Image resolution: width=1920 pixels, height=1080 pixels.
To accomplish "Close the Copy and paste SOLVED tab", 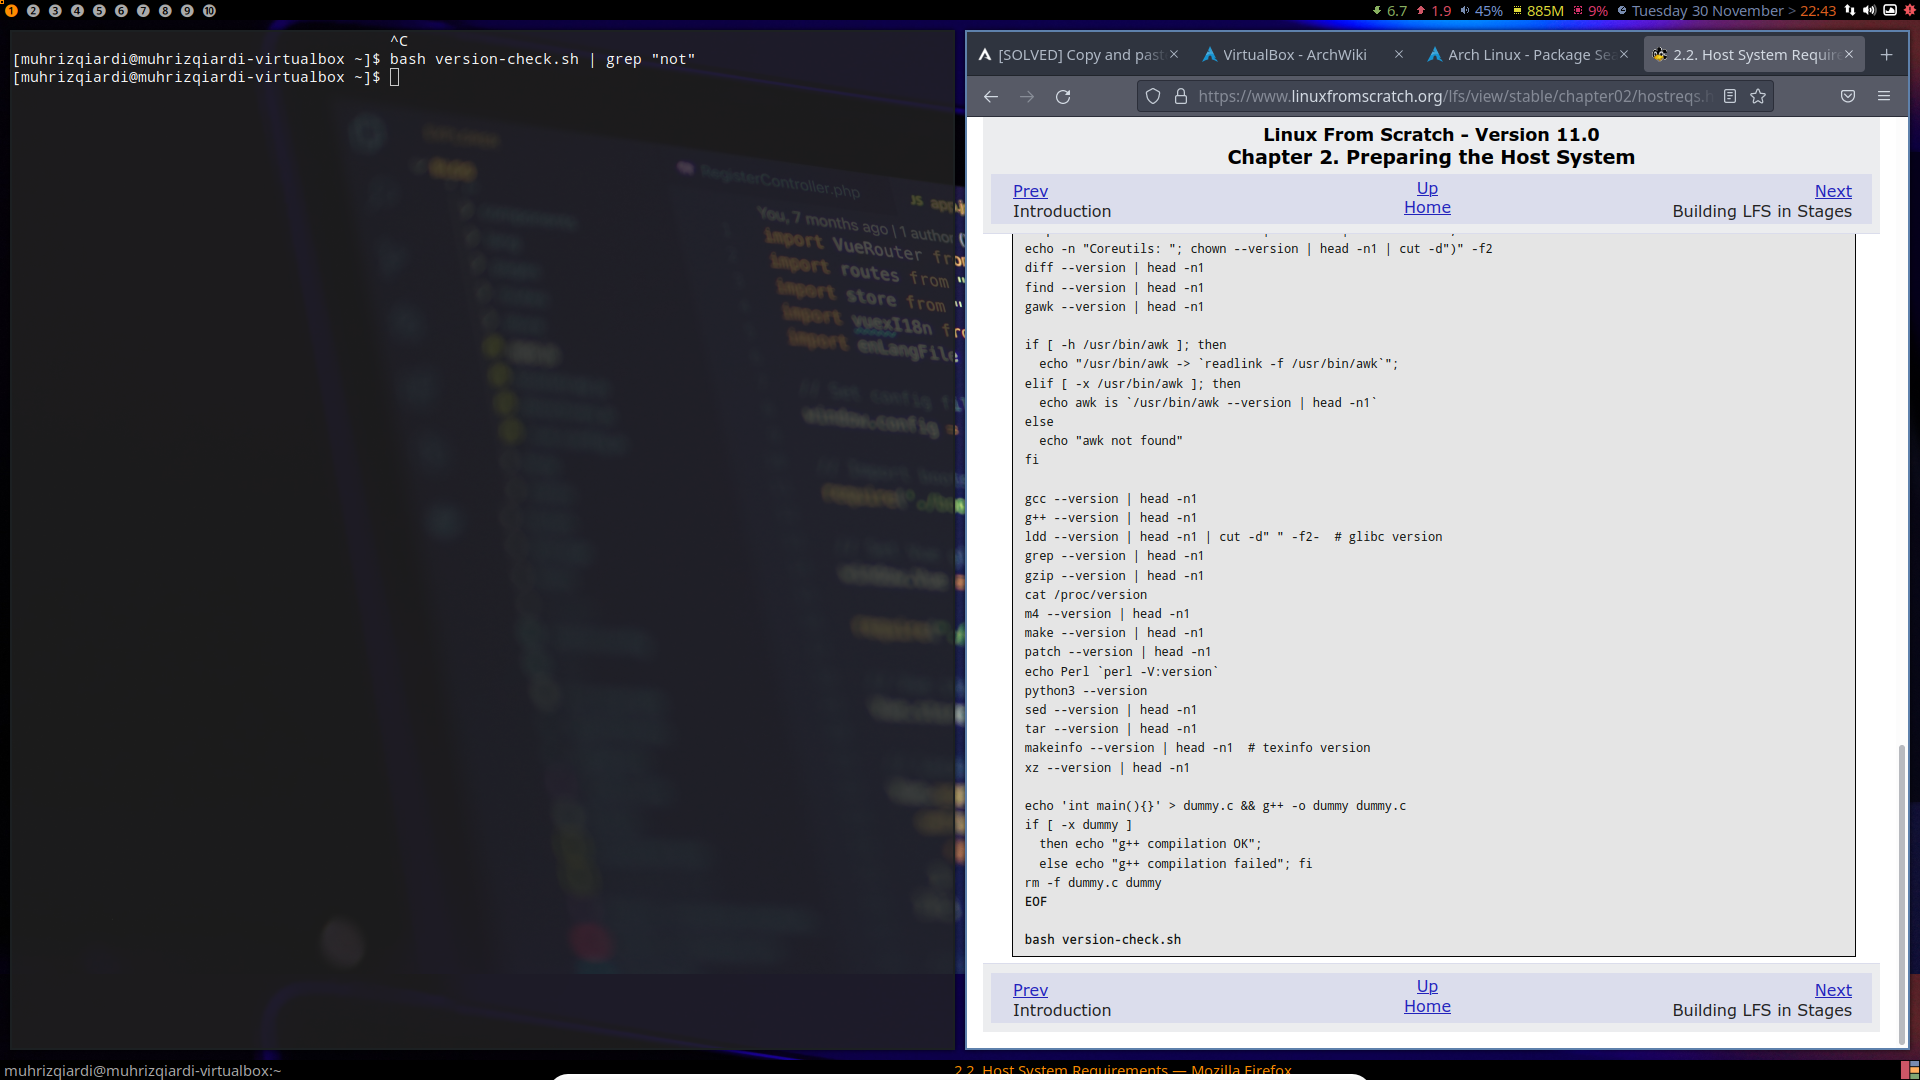I will click(x=1174, y=54).
